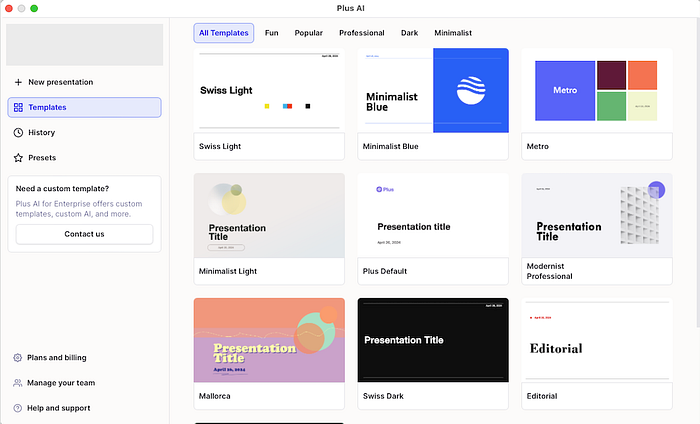
Task: Click the Swiss Light caption text
Action: (220, 146)
